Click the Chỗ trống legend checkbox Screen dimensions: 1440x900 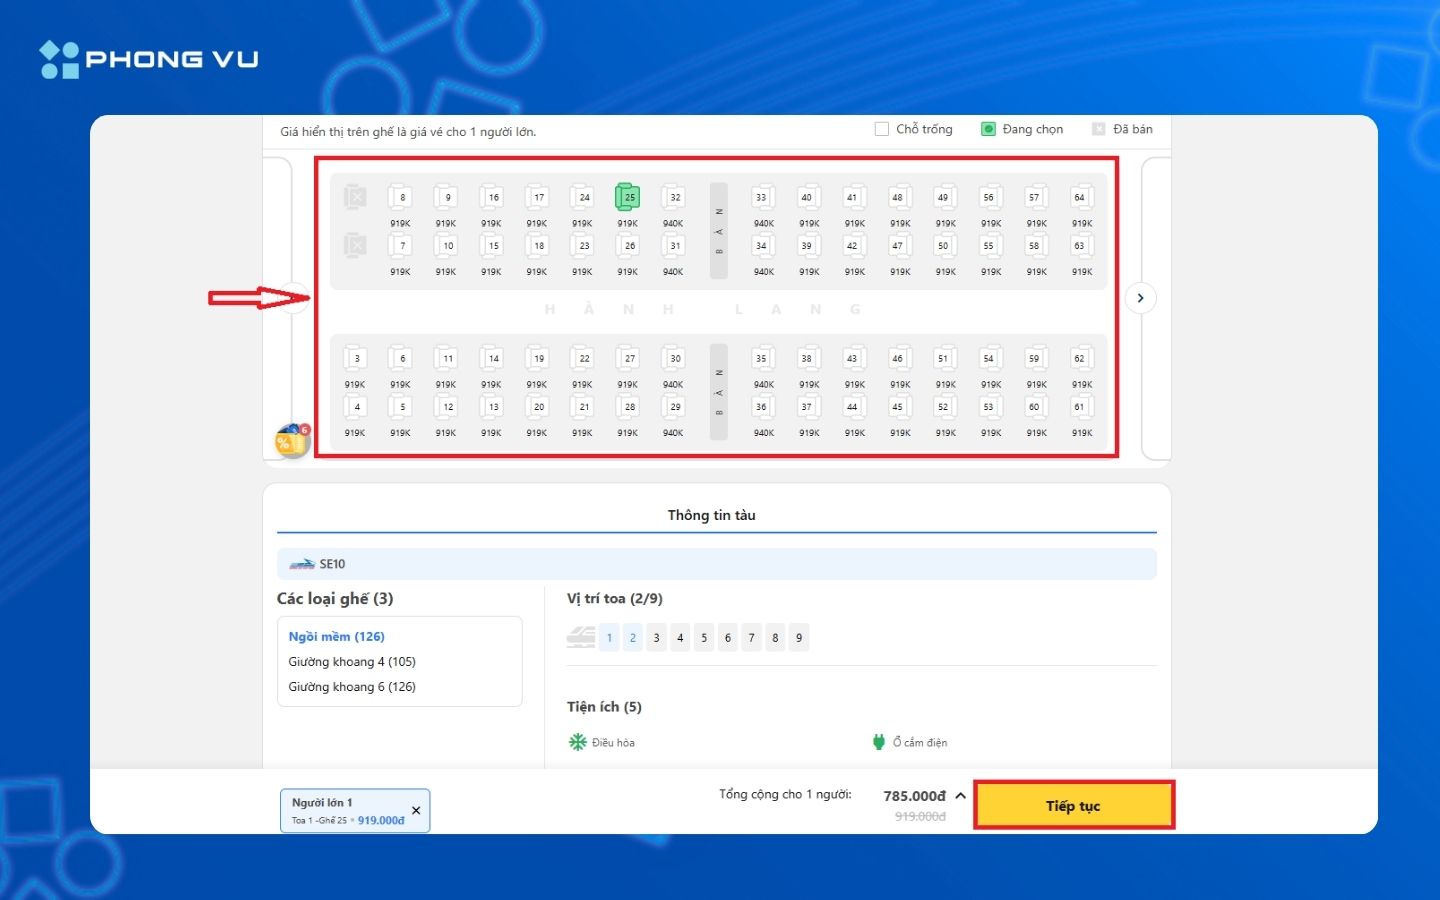tap(881, 129)
